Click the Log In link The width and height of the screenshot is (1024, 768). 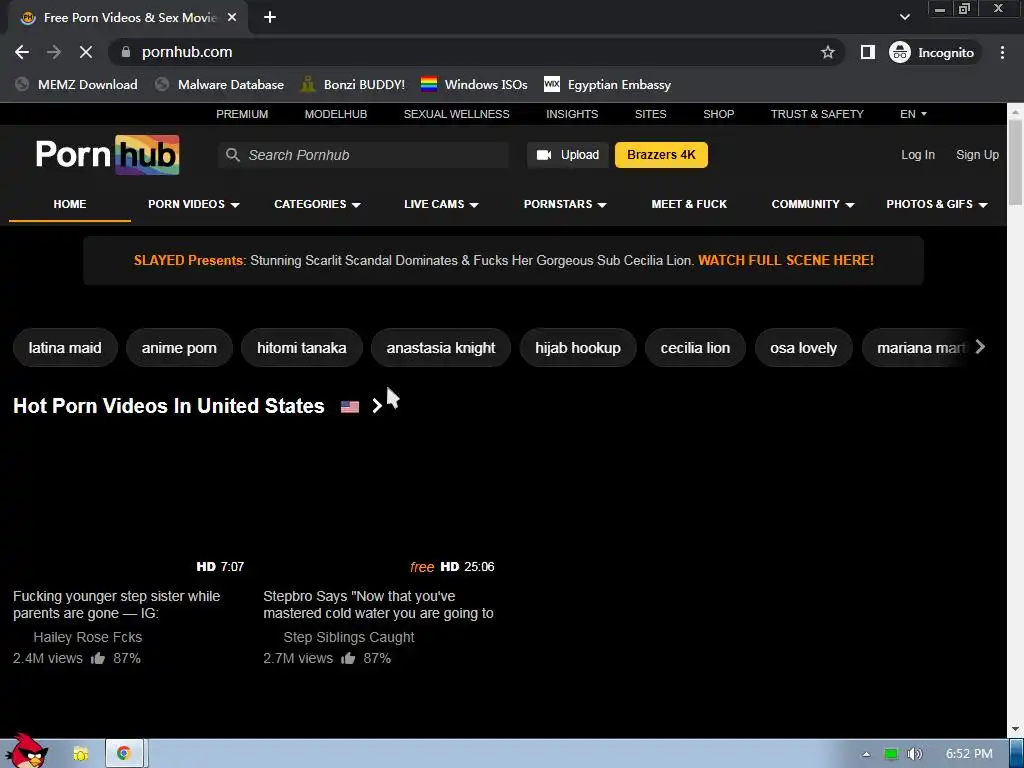pos(918,155)
